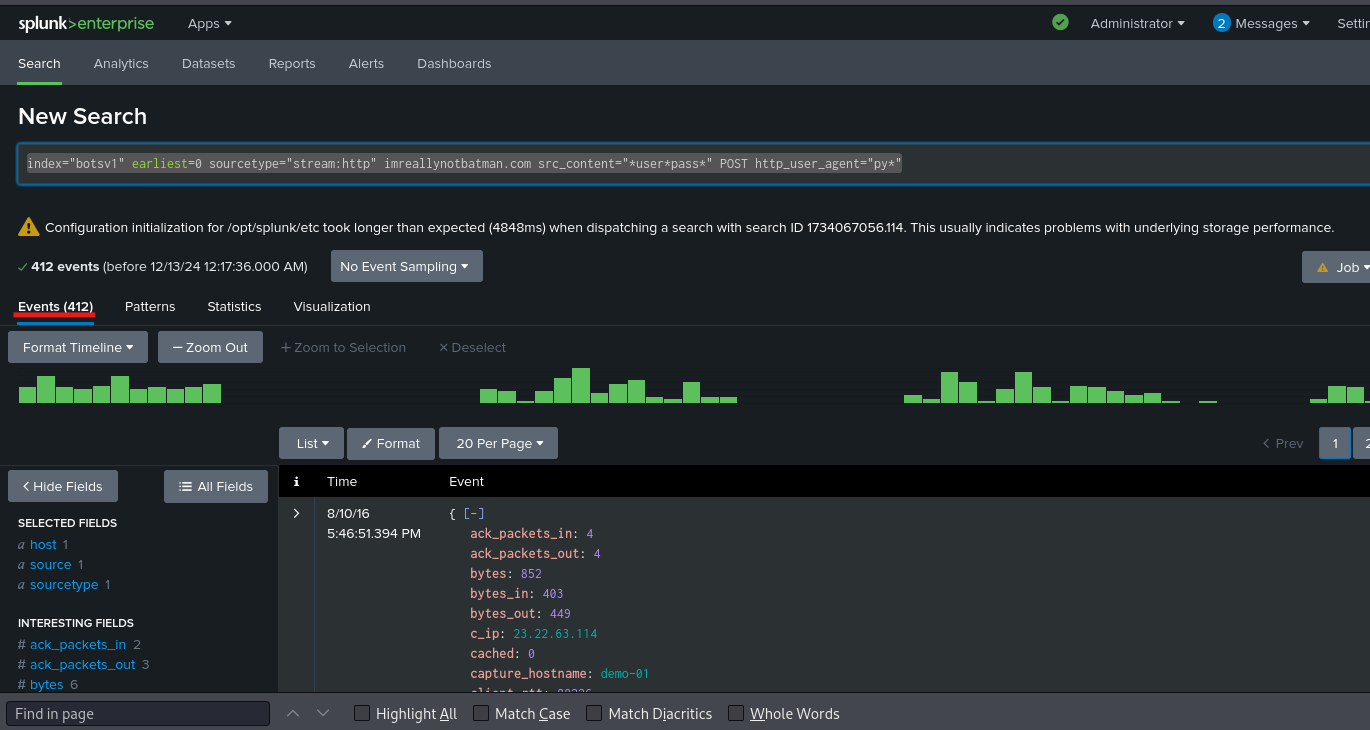Click the bytes_in value 403
Image resolution: width=1370 pixels, height=730 pixels.
(x=553, y=593)
